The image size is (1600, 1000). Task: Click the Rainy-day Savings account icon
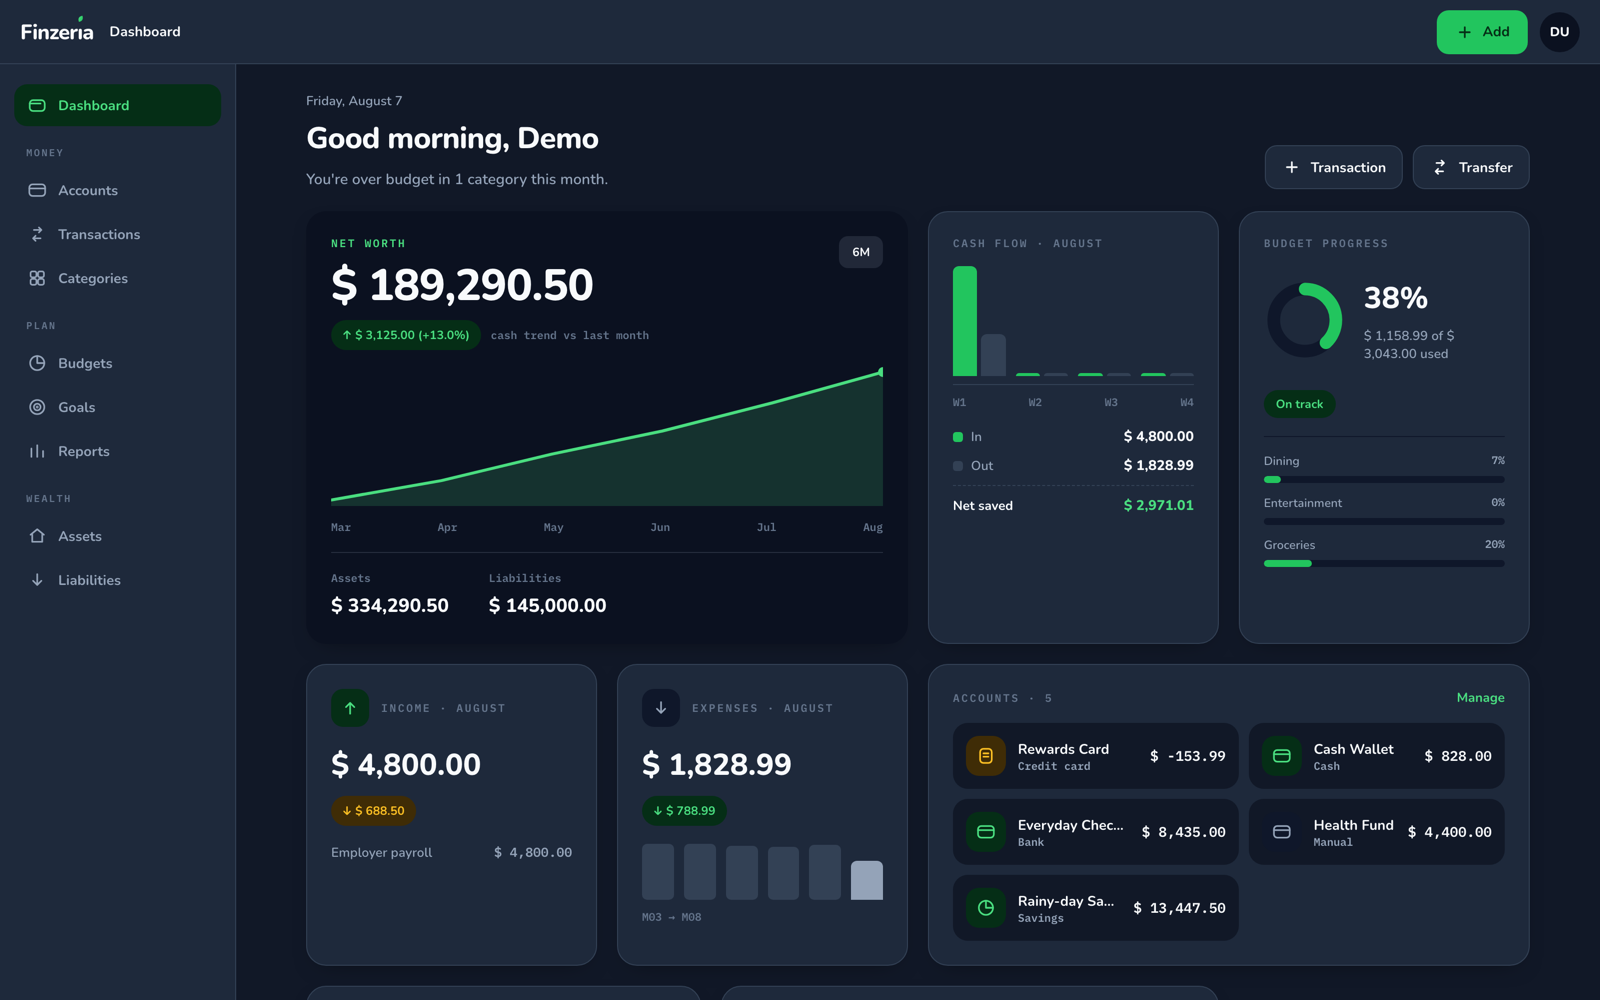(x=986, y=908)
